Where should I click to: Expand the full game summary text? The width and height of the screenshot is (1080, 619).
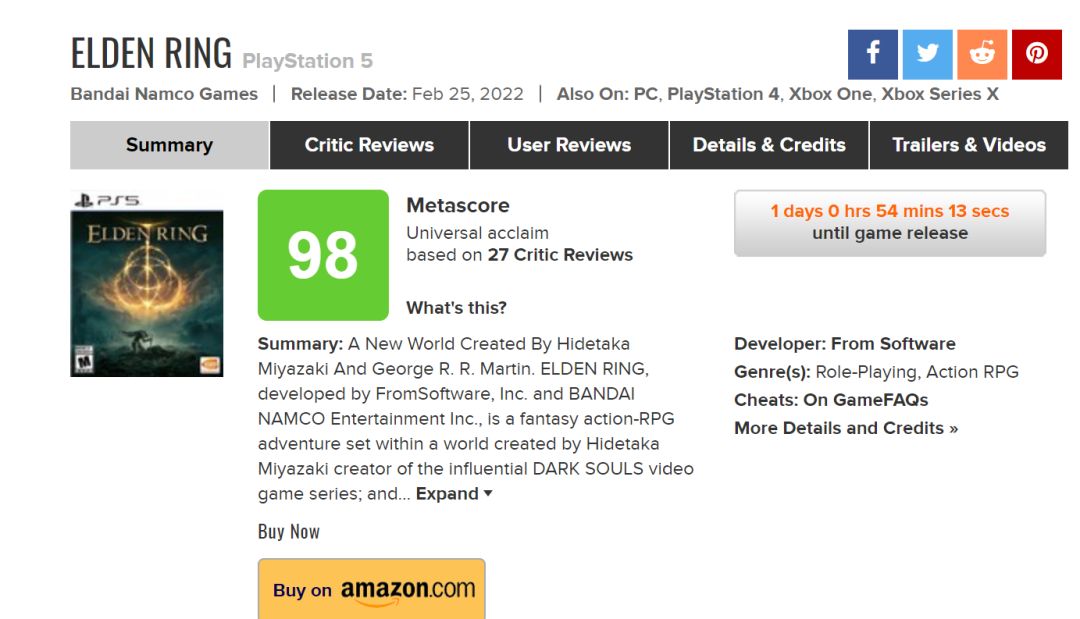(454, 494)
